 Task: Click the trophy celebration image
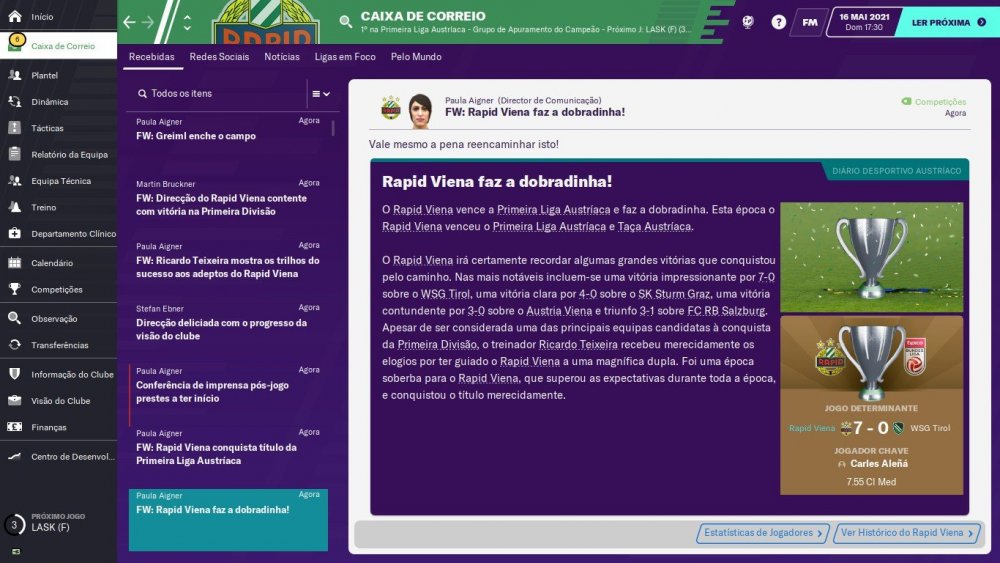coord(871,257)
